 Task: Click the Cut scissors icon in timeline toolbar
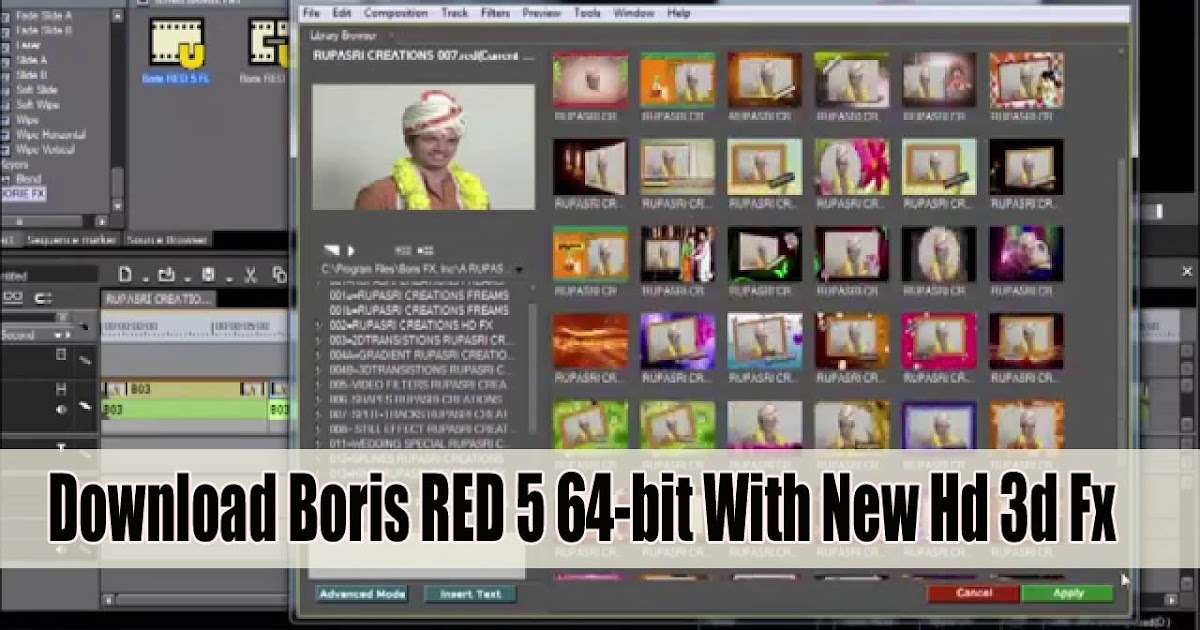click(251, 274)
